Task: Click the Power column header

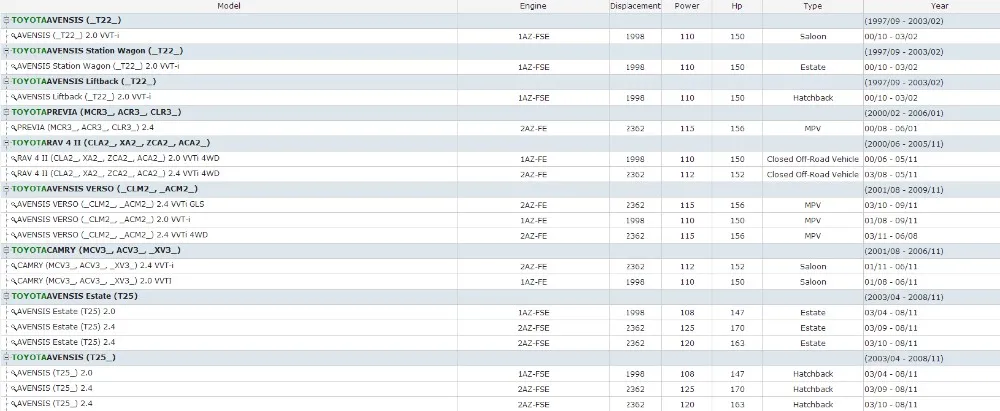Action: (687, 6)
